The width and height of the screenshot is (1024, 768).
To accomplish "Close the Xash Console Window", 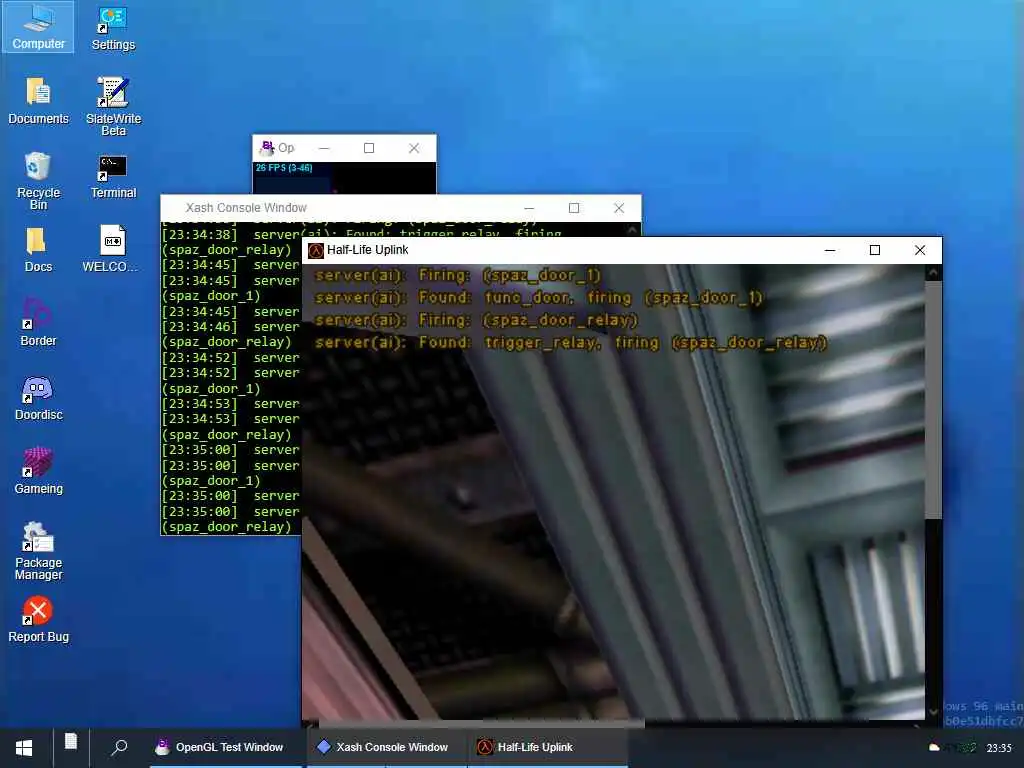I will click(x=619, y=208).
